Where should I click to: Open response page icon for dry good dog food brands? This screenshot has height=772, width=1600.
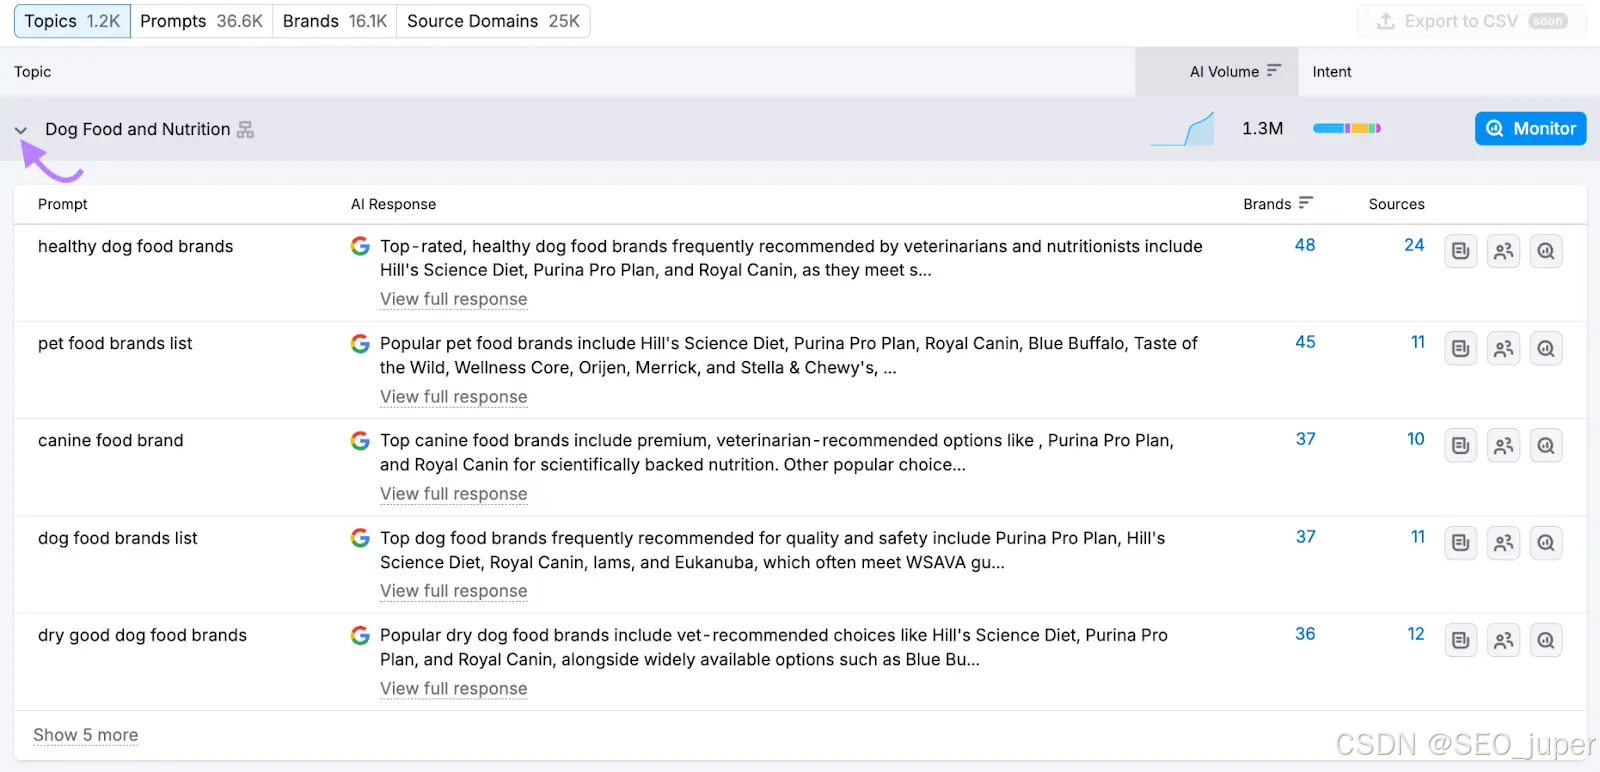(1461, 640)
